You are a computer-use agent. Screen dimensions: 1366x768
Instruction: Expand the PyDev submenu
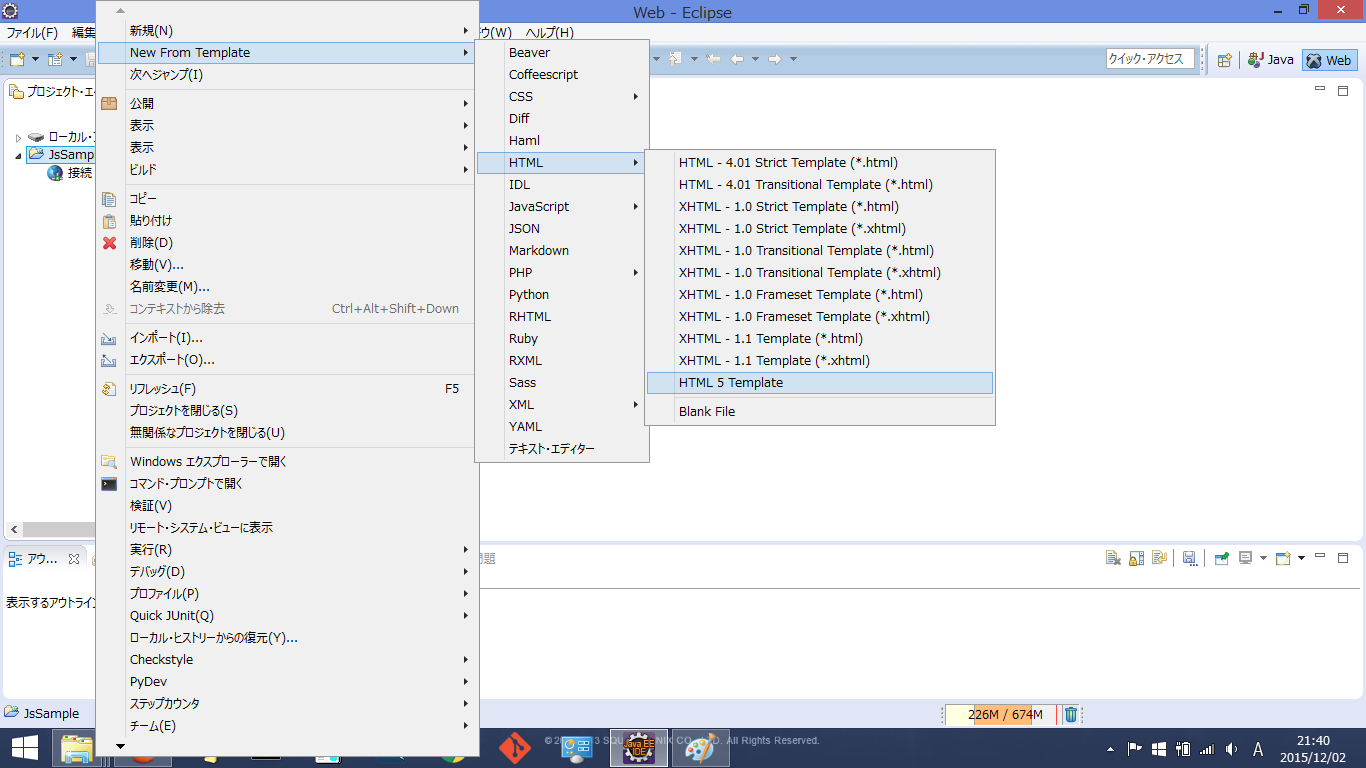click(287, 681)
